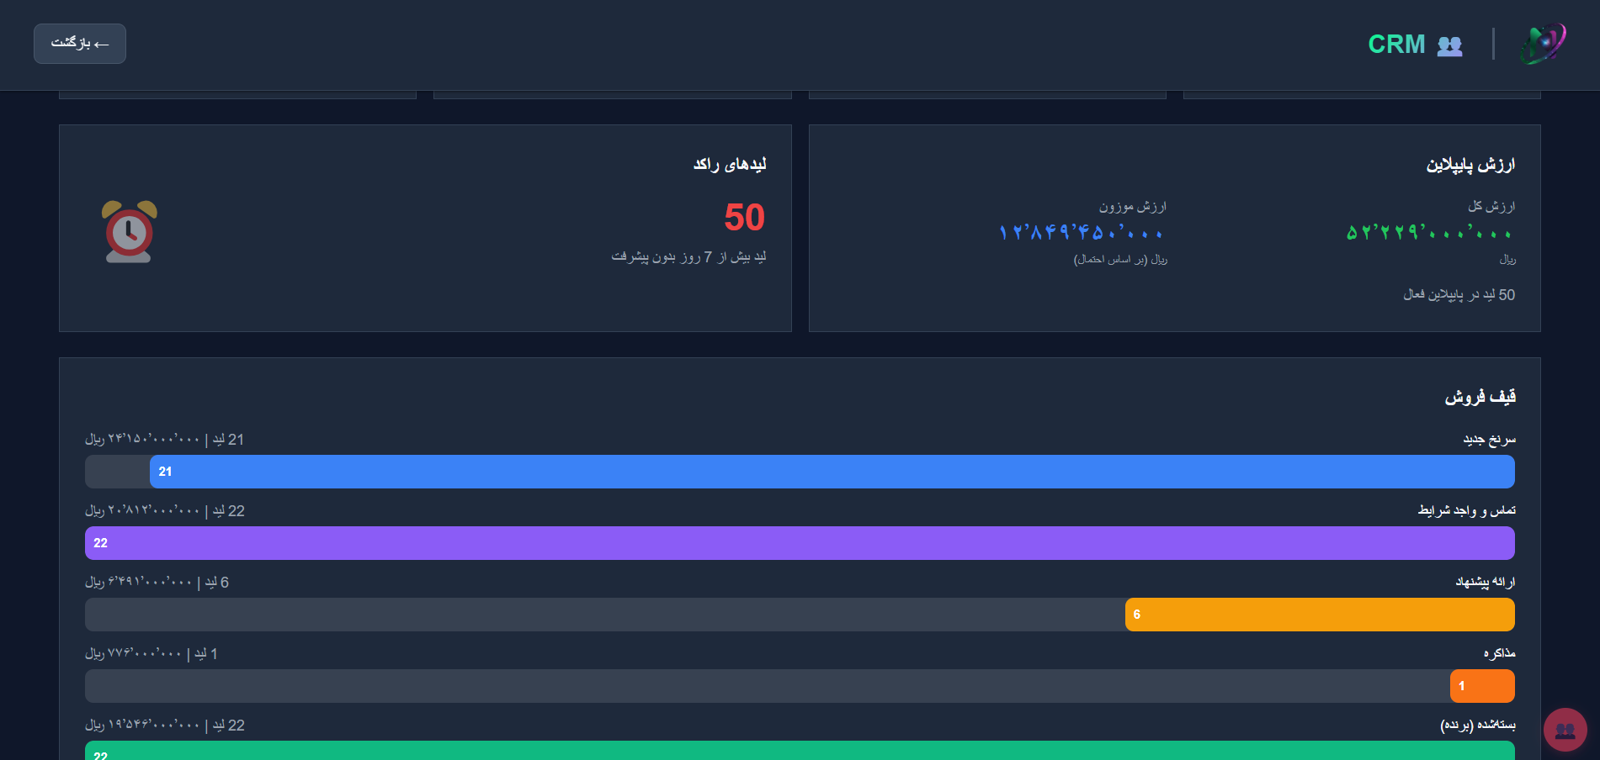Click the ارائه پیشنهاد stage label

pyautogui.click(x=1485, y=582)
